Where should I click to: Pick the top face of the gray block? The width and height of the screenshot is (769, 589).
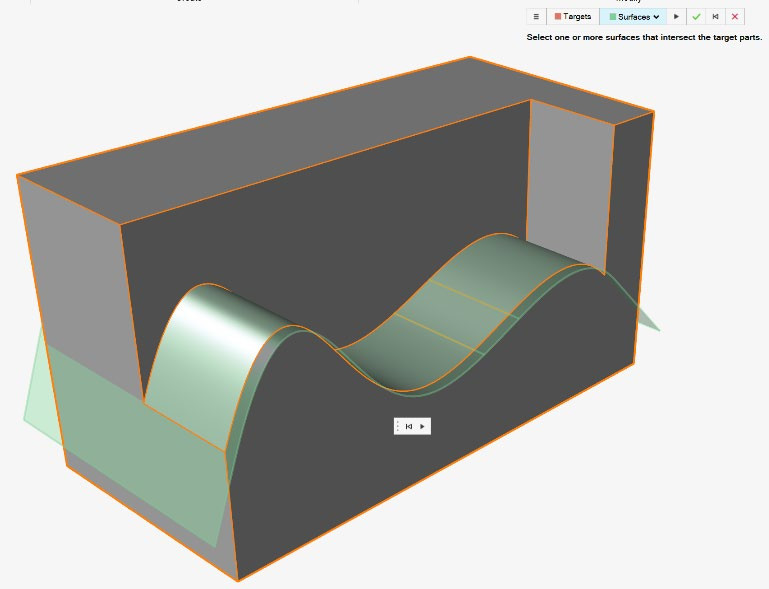[300, 140]
